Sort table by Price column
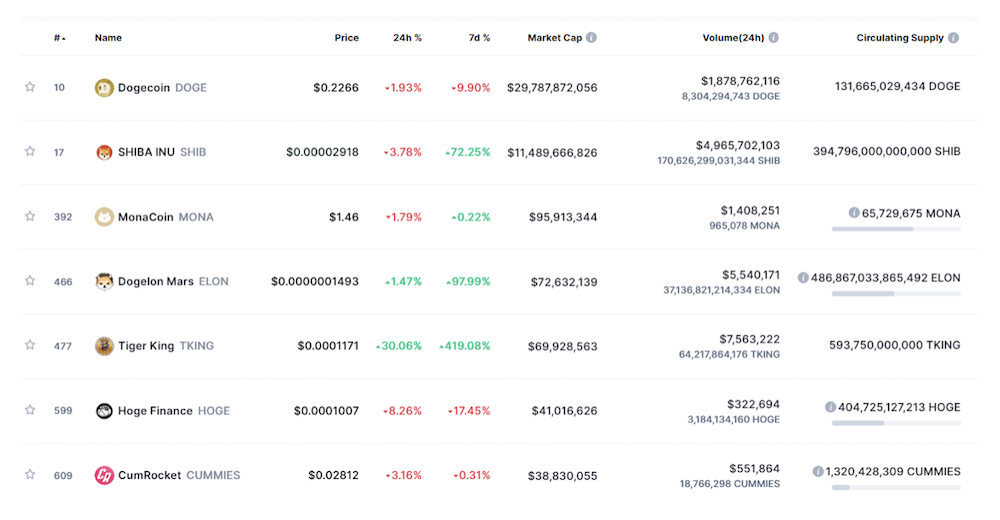The image size is (1000, 520). click(346, 38)
